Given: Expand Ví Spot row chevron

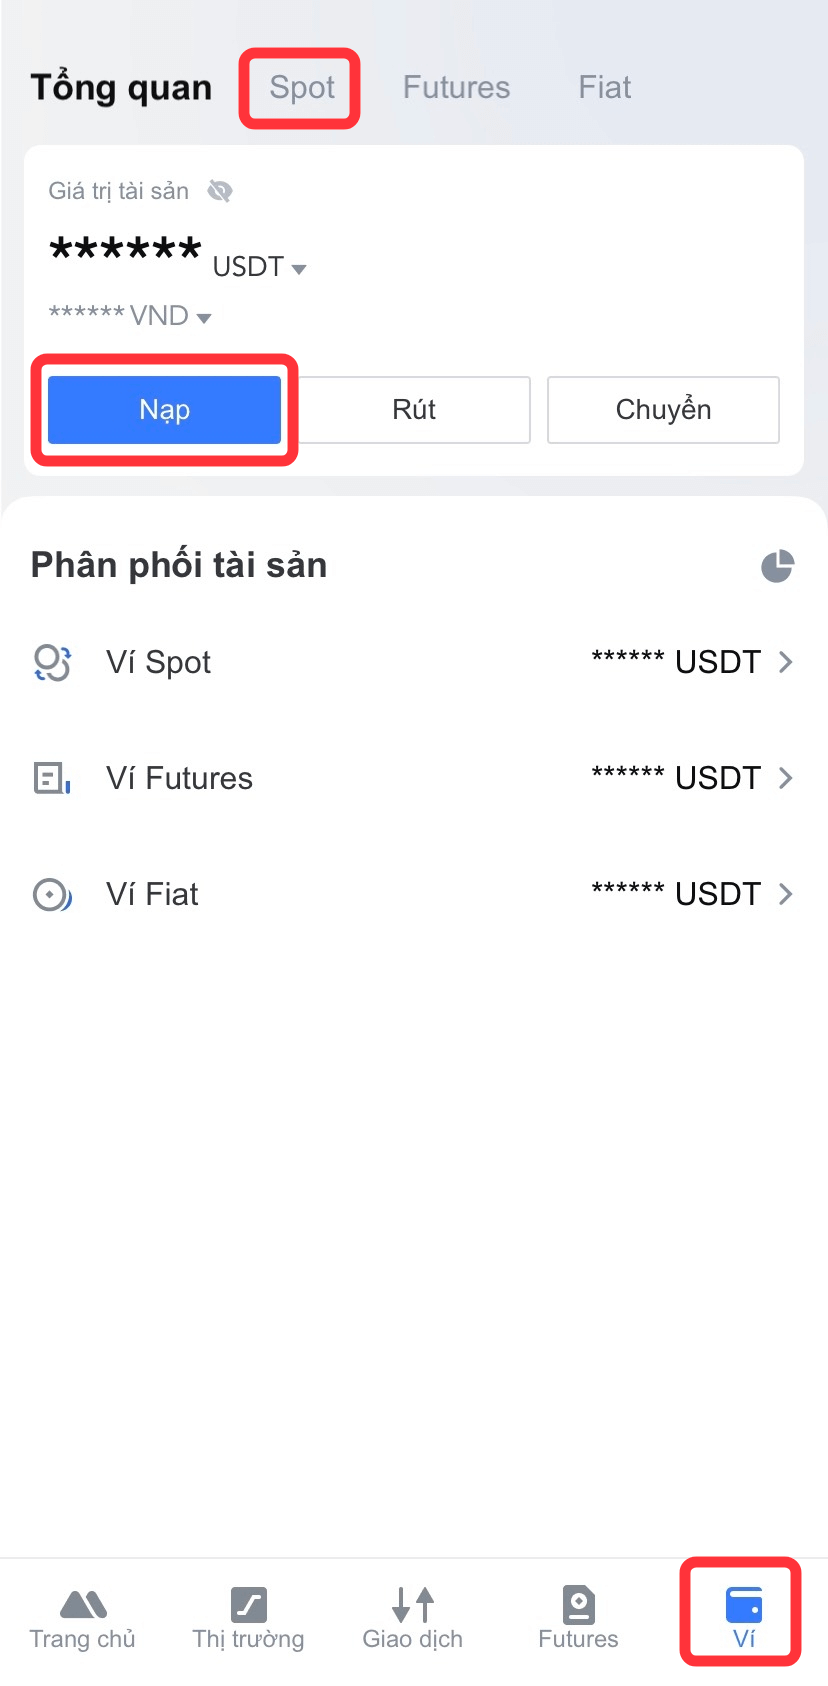Looking at the screenshot, I should coord(786,662).
